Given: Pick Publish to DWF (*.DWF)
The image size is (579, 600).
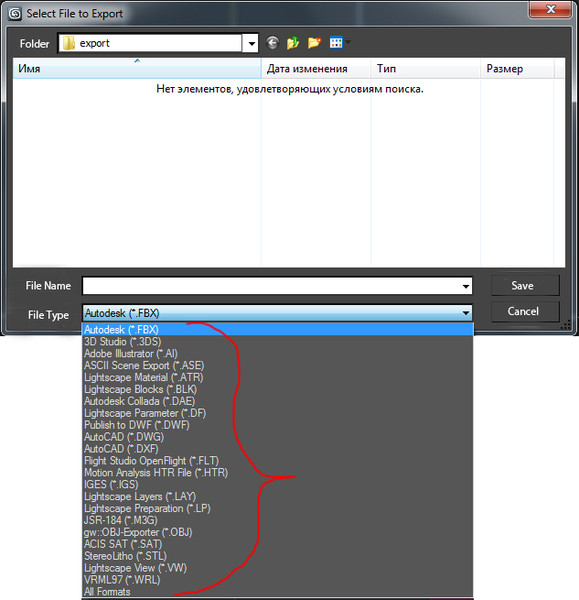Looking at the screenshot, I should click(278, 425).
